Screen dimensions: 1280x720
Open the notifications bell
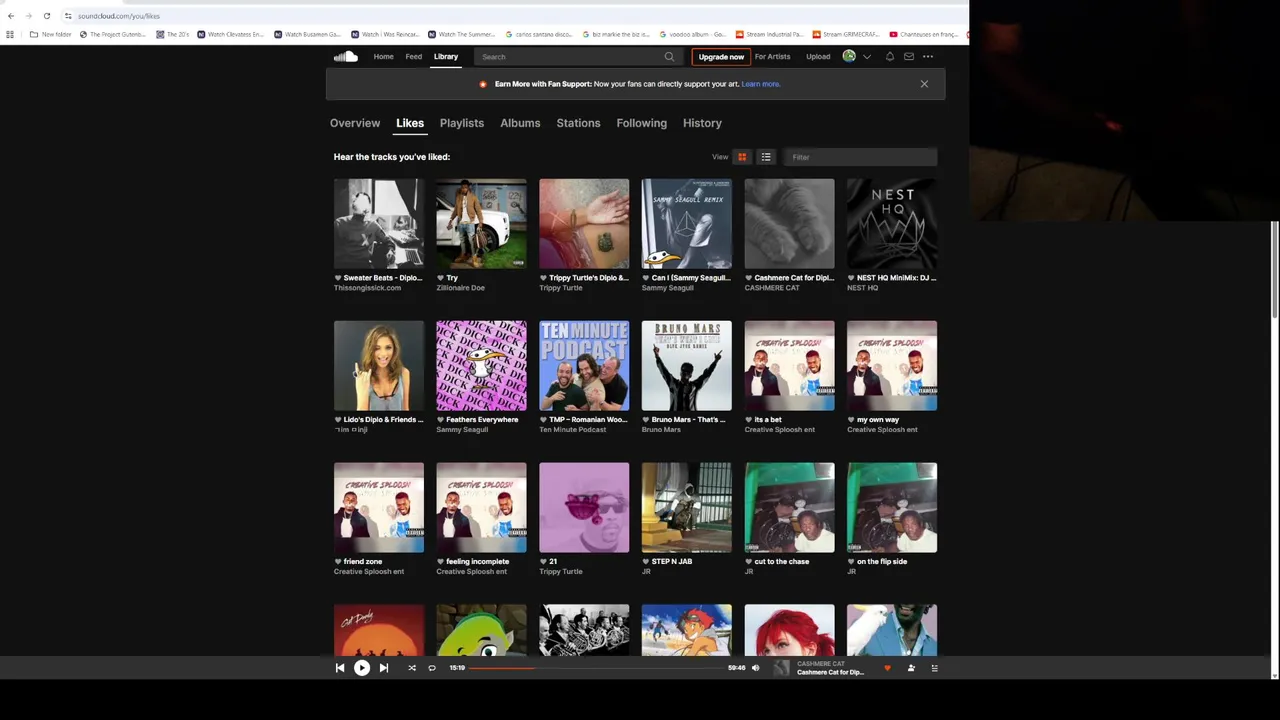pos(889,57)
